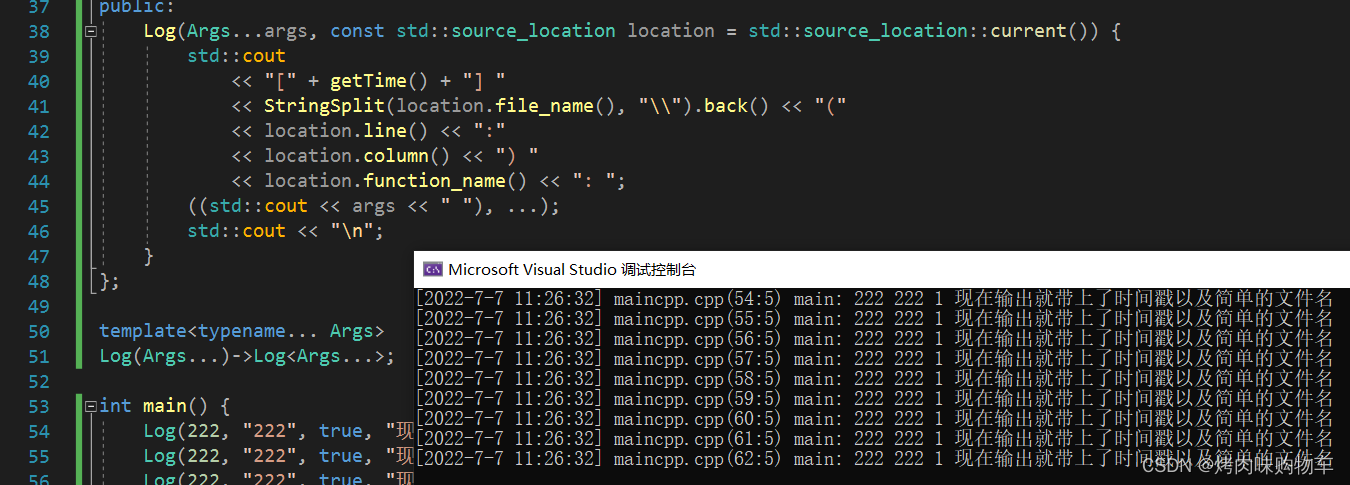
Task: Click console output row maincpp.cpp(60:5)
Action: 874,419
